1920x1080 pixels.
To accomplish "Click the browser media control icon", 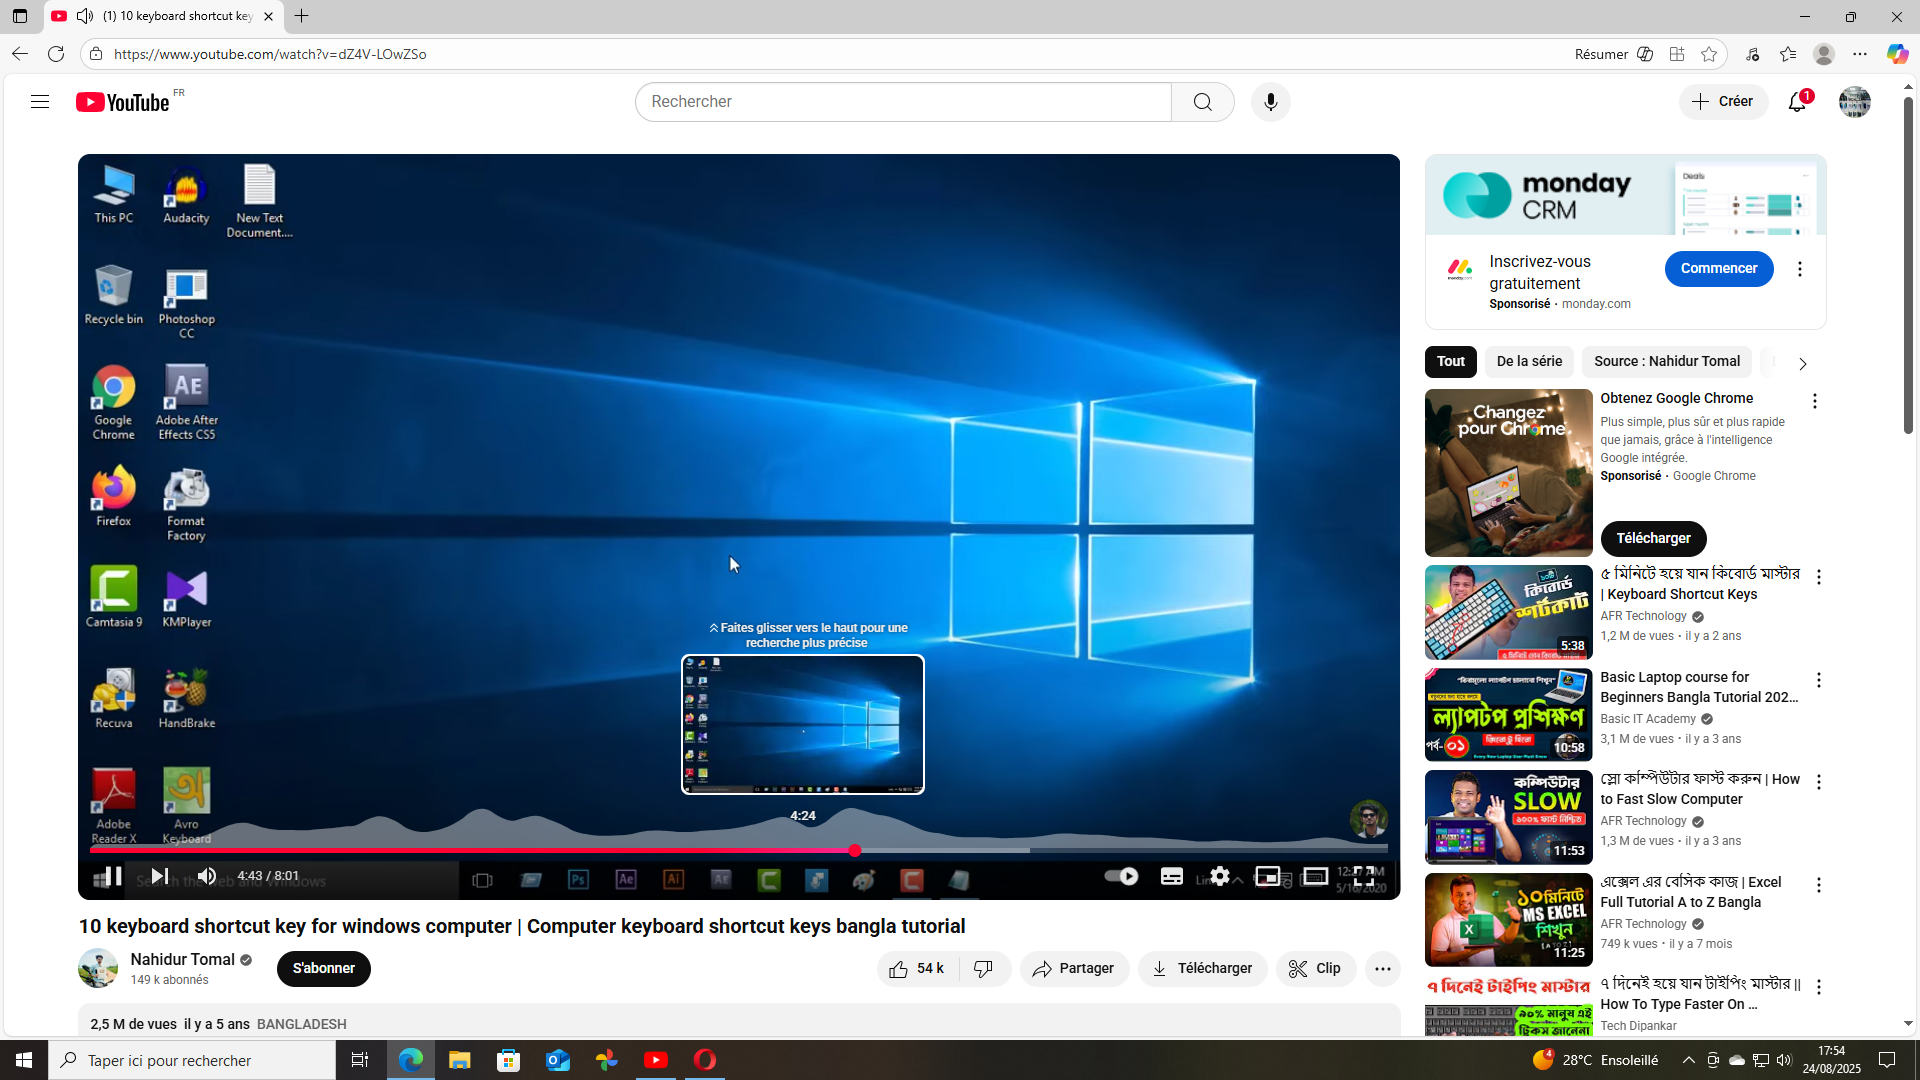I will tap(1752, 54).
